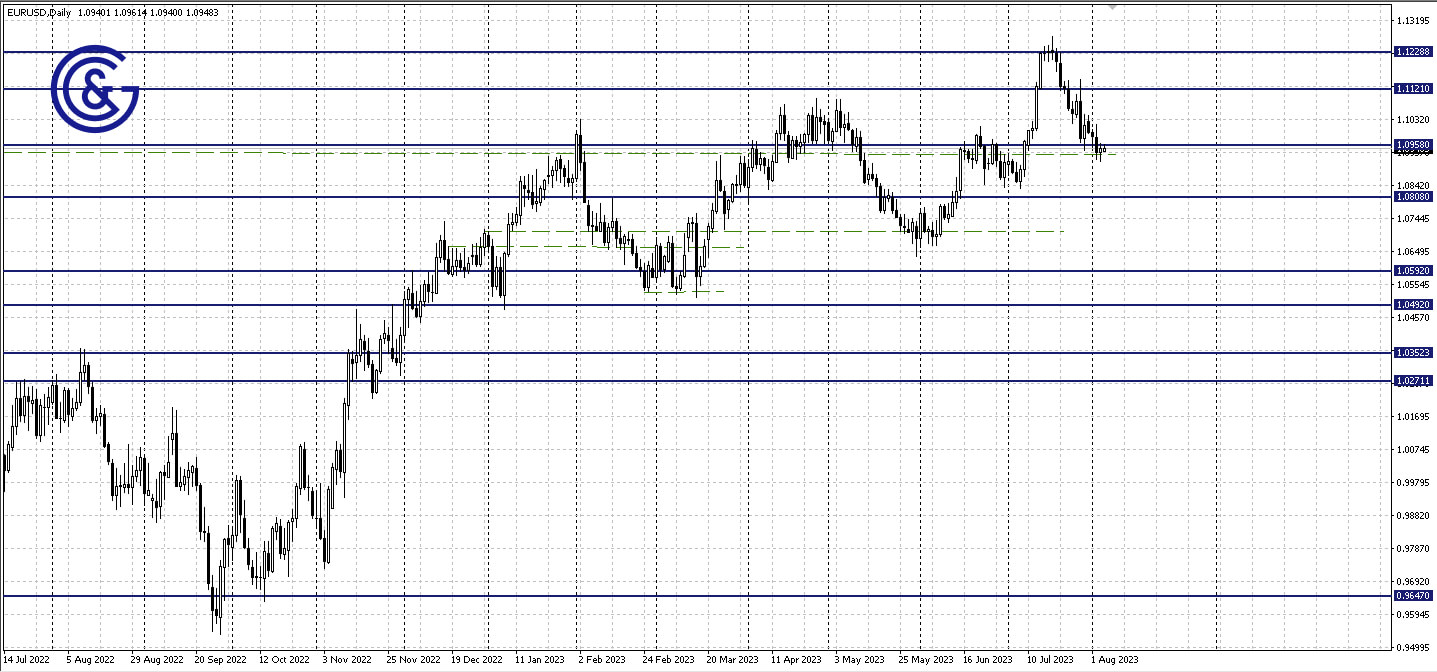Click the gray chart-shift triangle marker at top
The height and width of the screenshot is (672, 1437).
[1112, 8]
